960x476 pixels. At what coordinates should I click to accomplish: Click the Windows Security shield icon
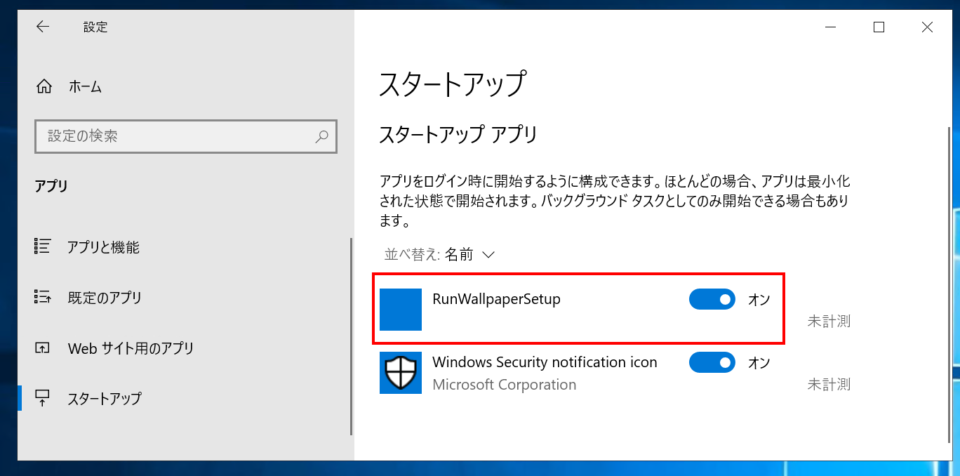pyautogui.click(x=401, y=372)
